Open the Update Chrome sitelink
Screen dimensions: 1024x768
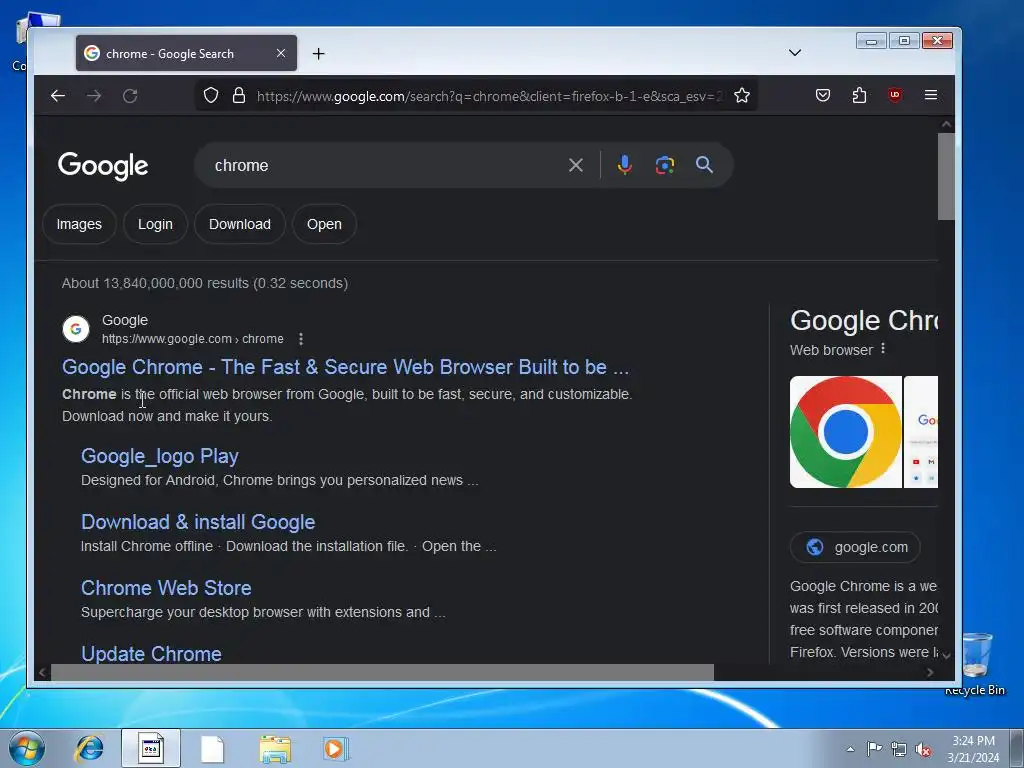coord(151,654)
